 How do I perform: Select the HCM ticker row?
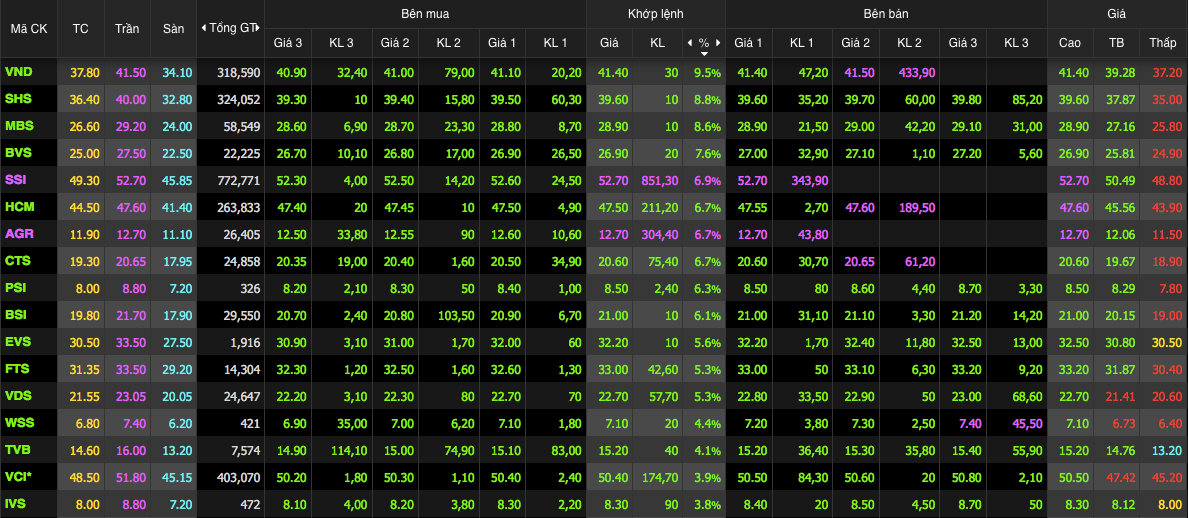click(x=18, y=207)
